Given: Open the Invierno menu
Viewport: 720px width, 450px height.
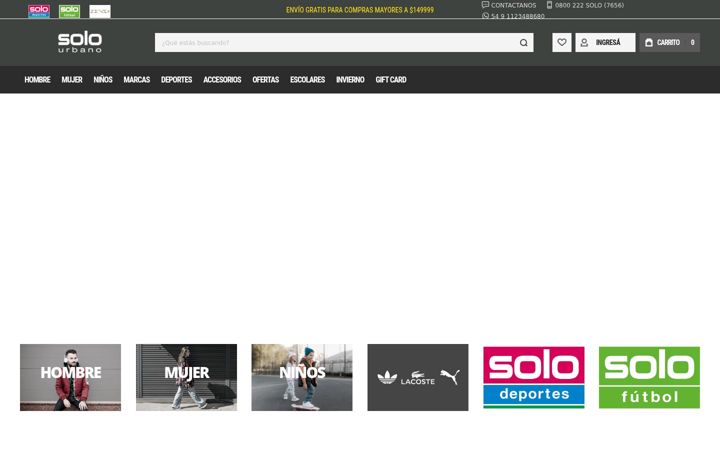Looking at the screenshot, I should pyautogui.click(x=350, y=79).
